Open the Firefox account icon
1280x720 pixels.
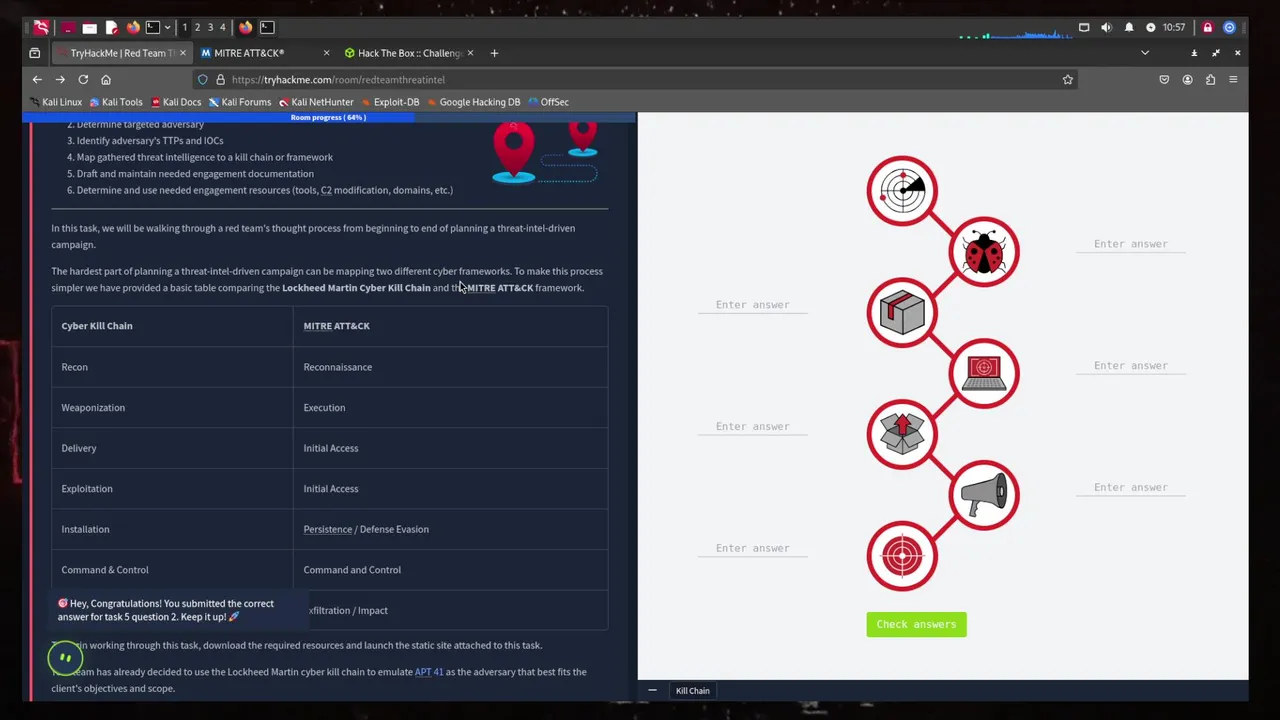pos(1187,79)
